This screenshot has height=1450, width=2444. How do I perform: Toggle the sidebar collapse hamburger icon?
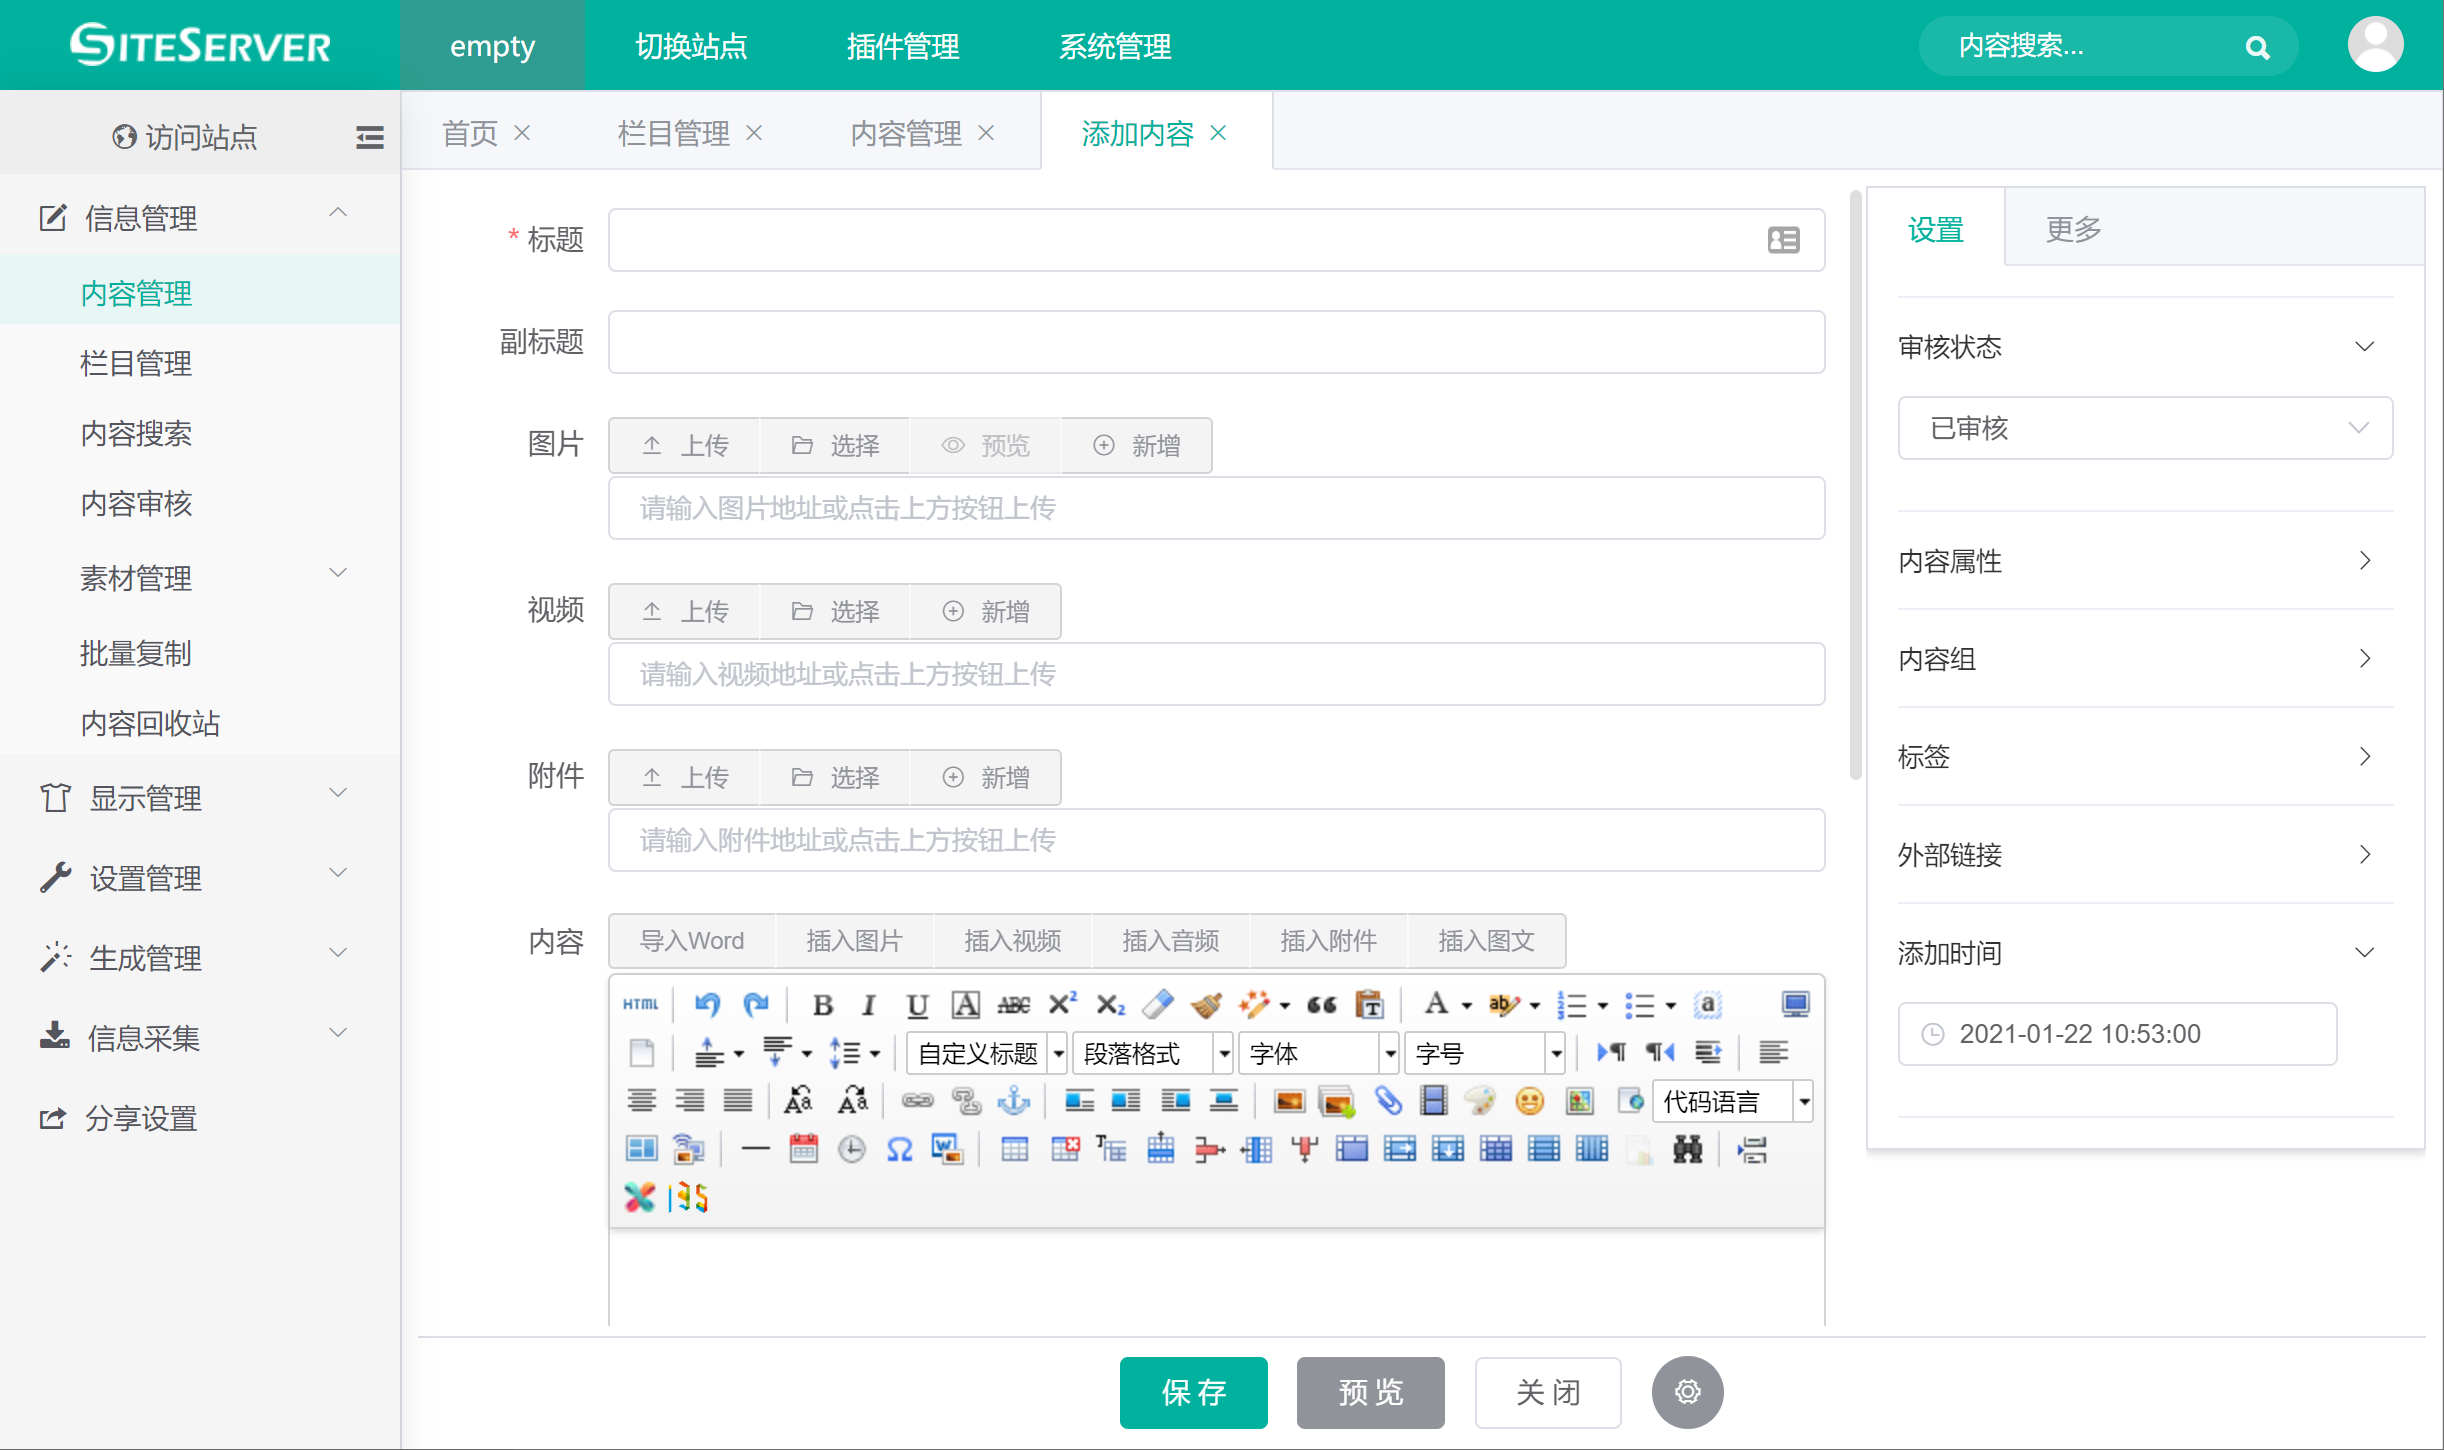click(x=370, y=137)
